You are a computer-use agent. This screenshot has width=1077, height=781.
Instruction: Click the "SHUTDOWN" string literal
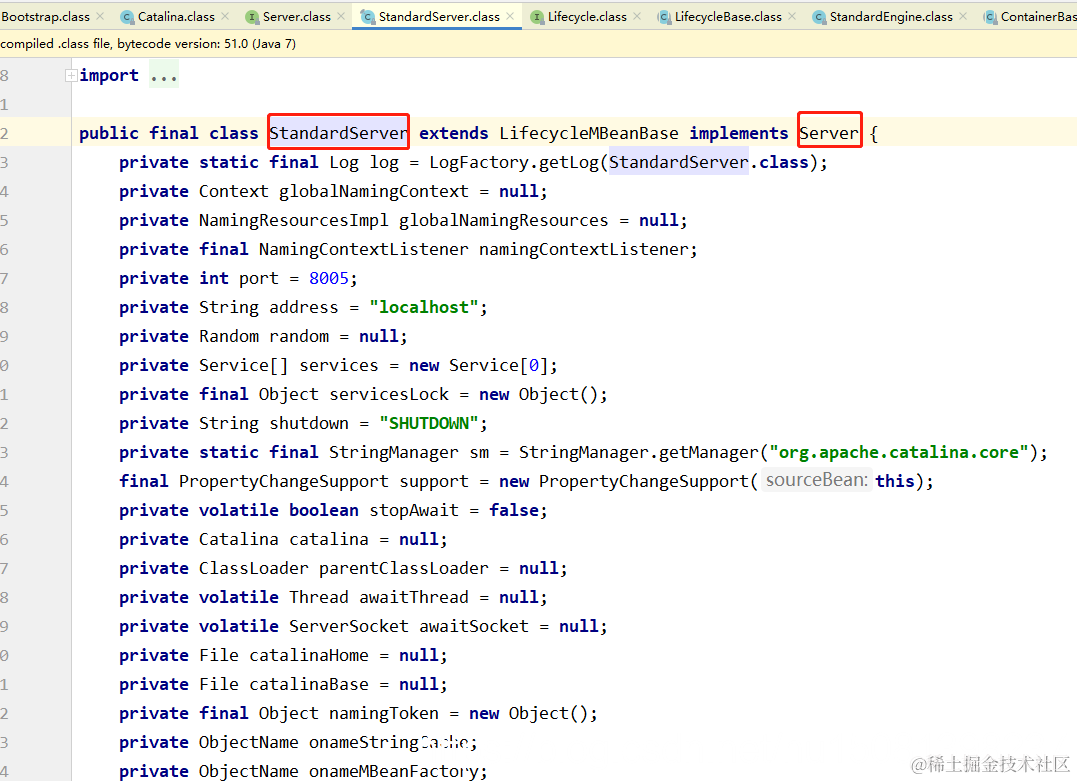pyautogui.click(x=429, y=423)
